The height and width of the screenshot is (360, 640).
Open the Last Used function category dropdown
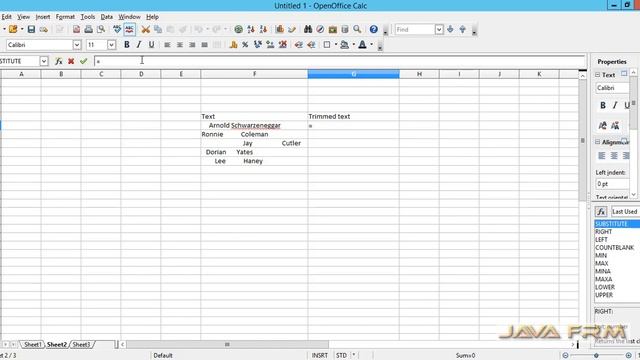(625, 212)
